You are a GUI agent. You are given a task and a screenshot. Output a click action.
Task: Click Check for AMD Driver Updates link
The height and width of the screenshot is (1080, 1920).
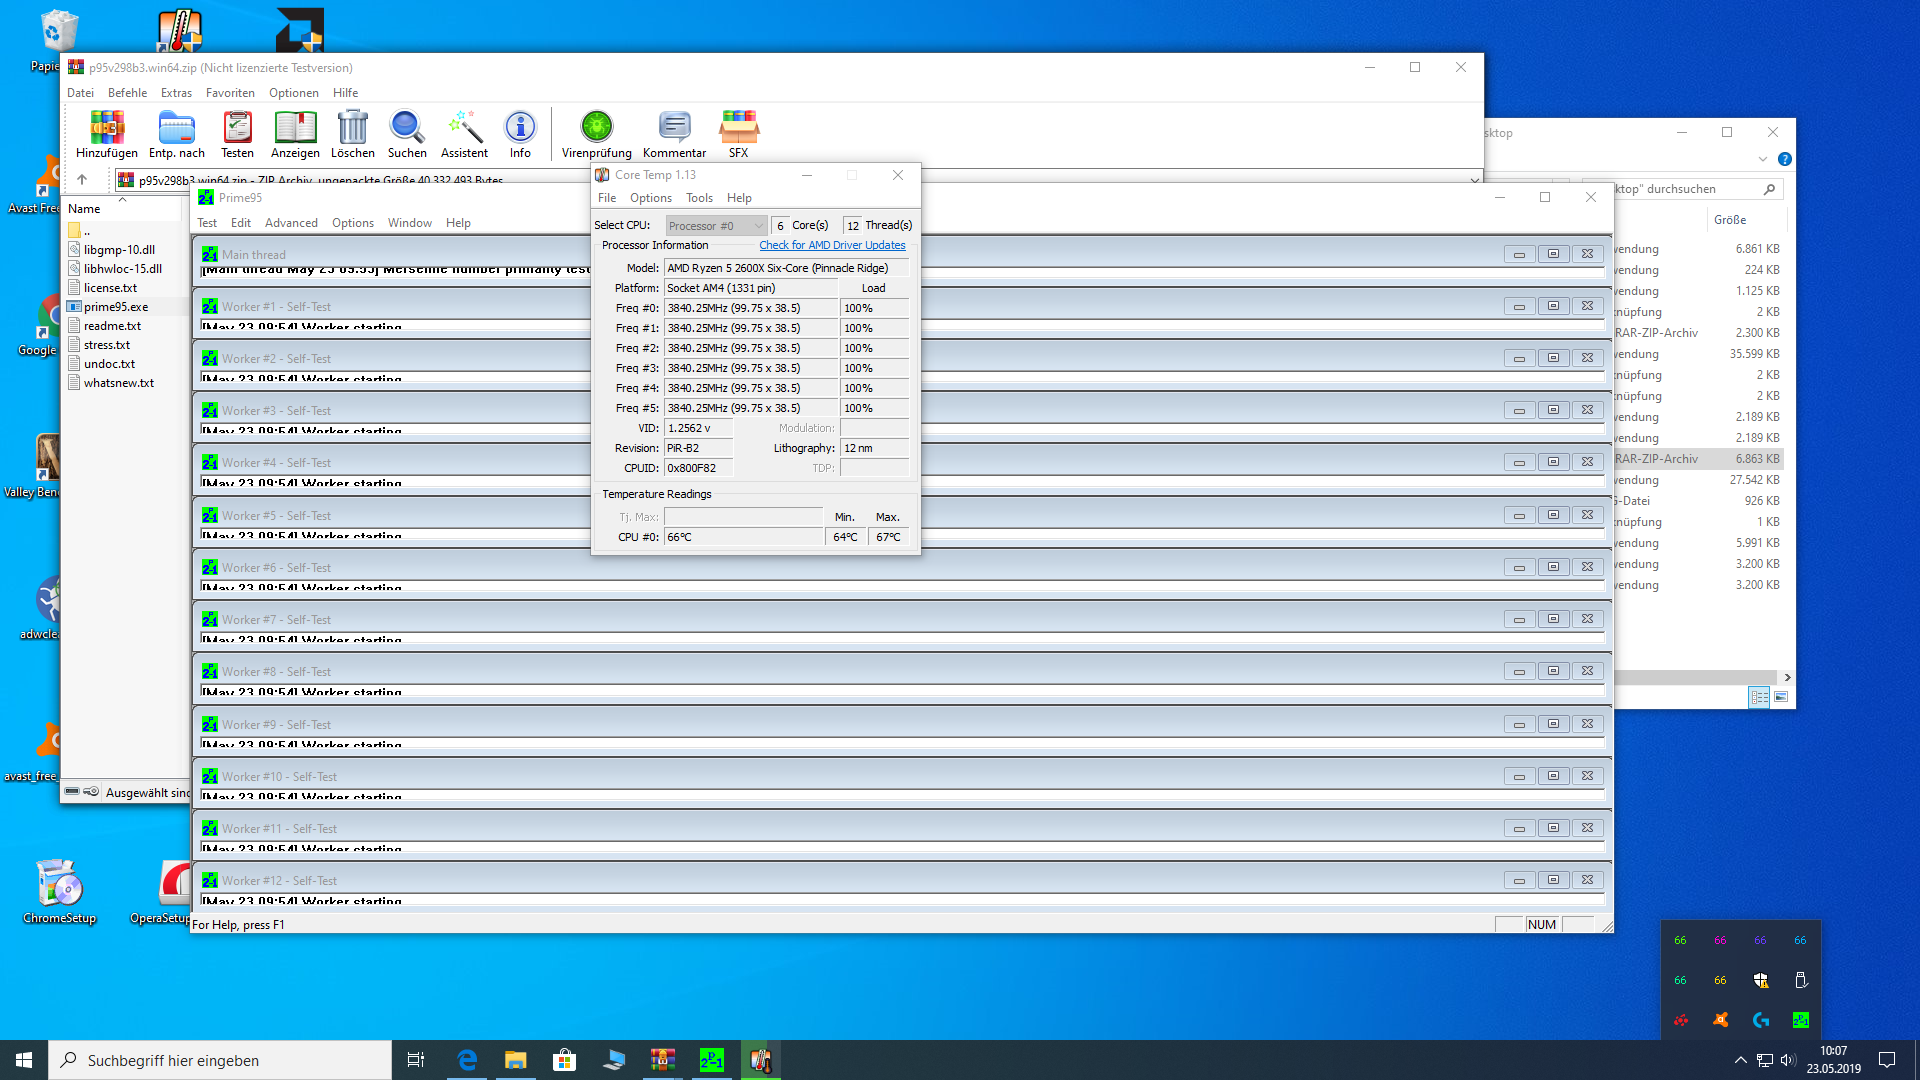832,245
